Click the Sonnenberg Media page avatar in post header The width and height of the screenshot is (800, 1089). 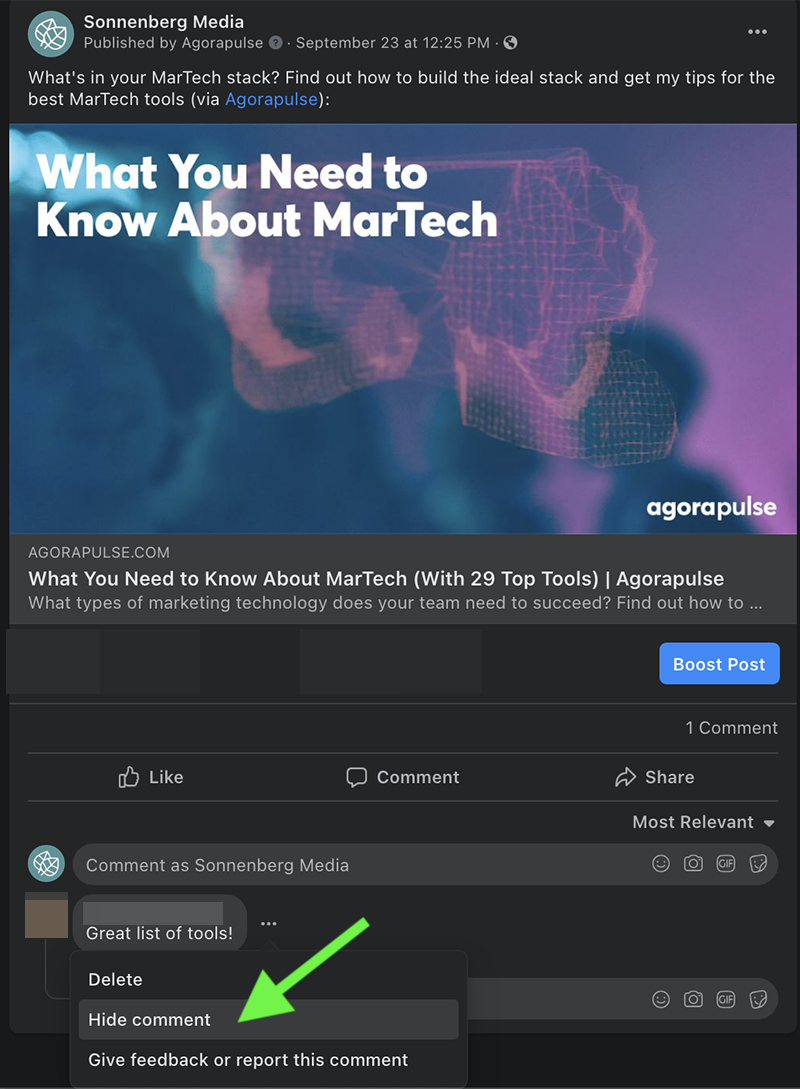tap(51, 33)
